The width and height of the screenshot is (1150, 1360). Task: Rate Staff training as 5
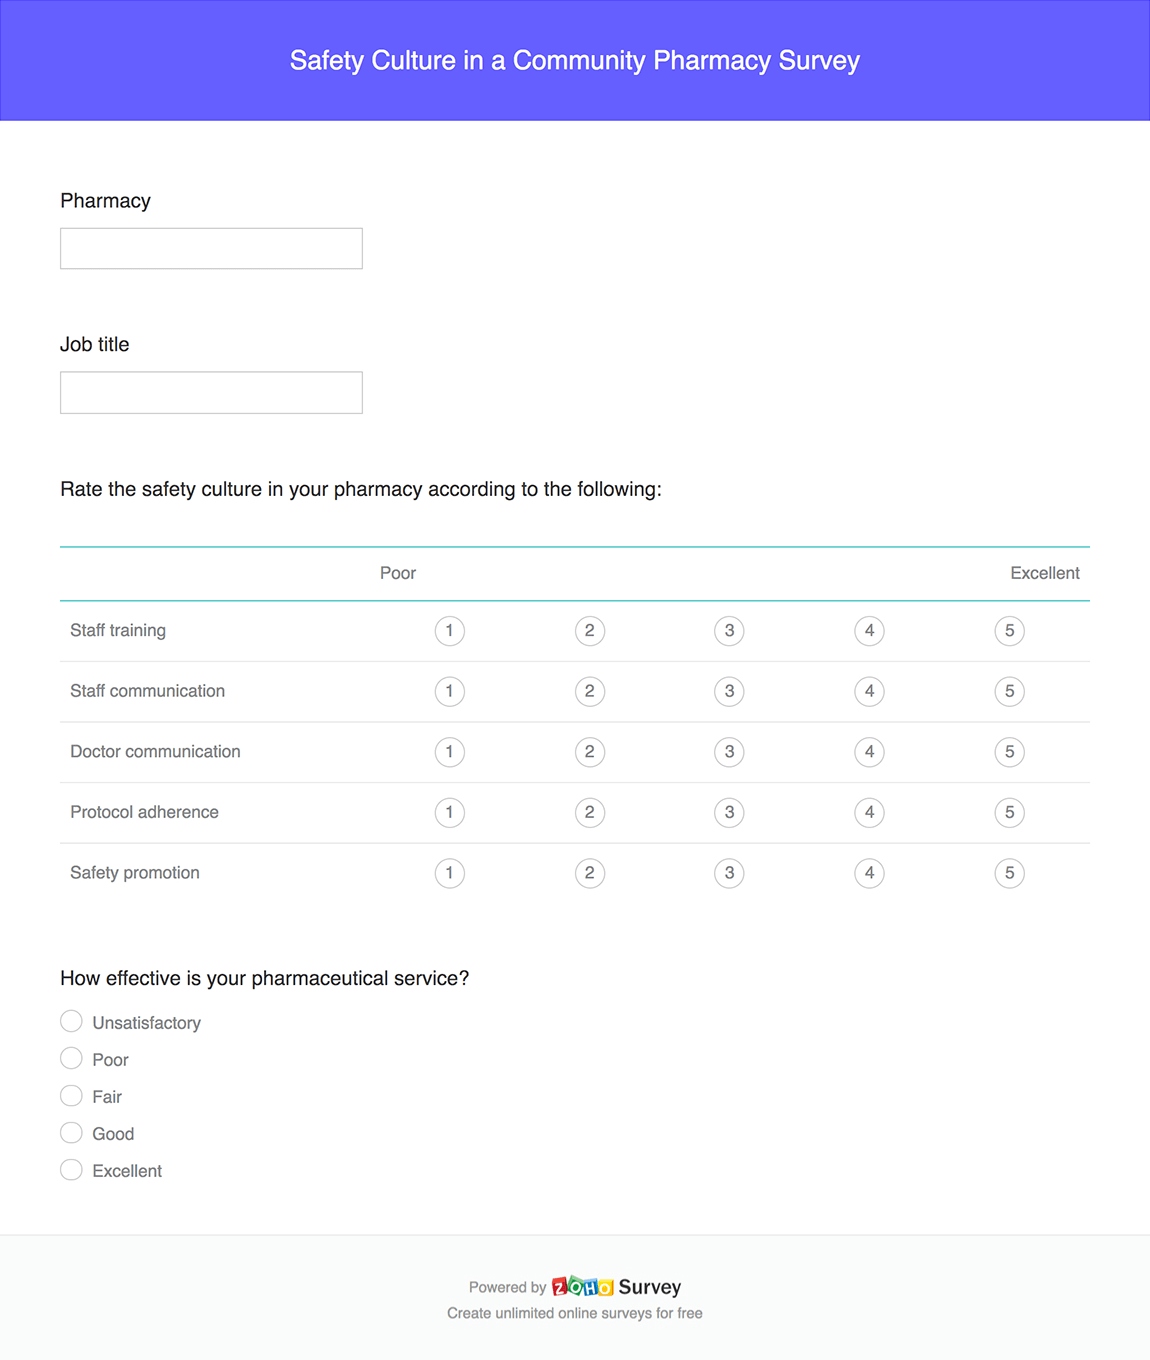[1009, 631]
